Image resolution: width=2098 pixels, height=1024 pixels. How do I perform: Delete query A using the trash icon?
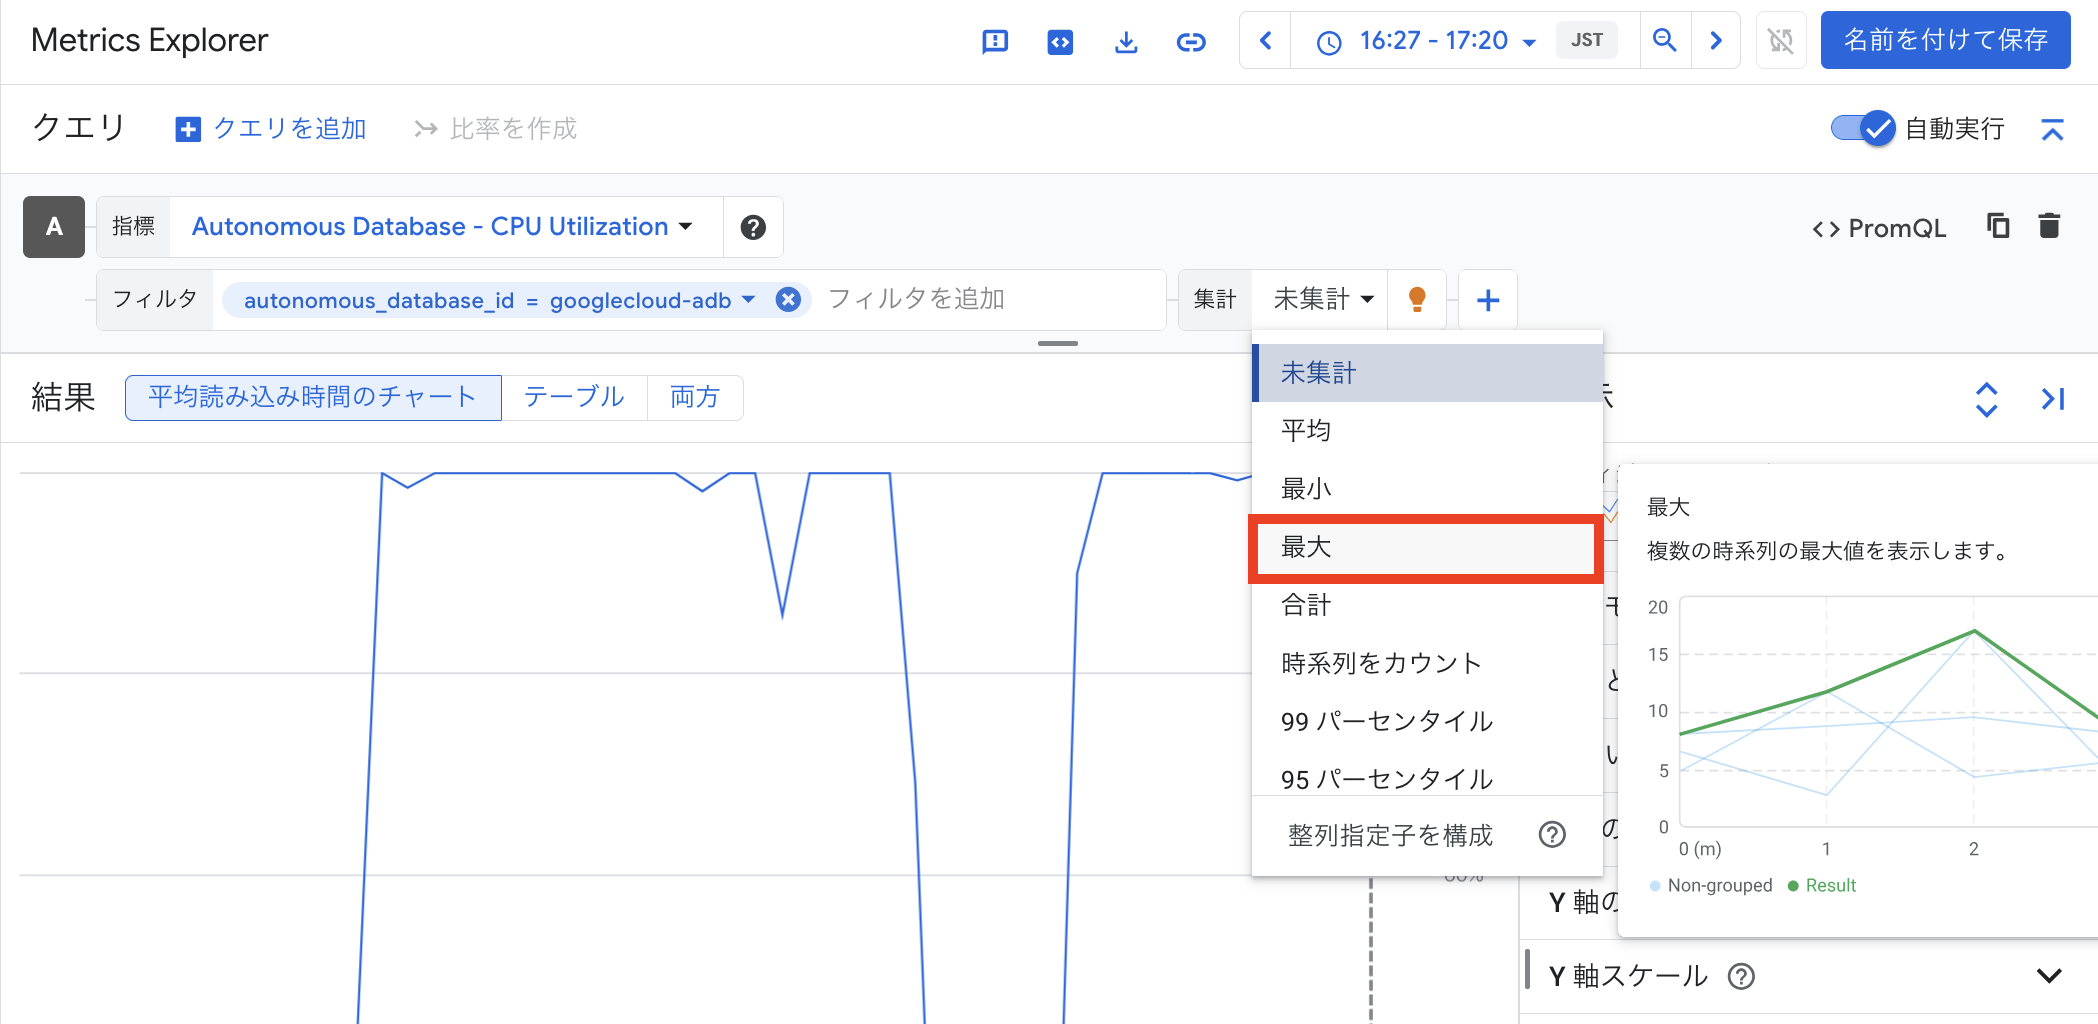(2048, 226)
